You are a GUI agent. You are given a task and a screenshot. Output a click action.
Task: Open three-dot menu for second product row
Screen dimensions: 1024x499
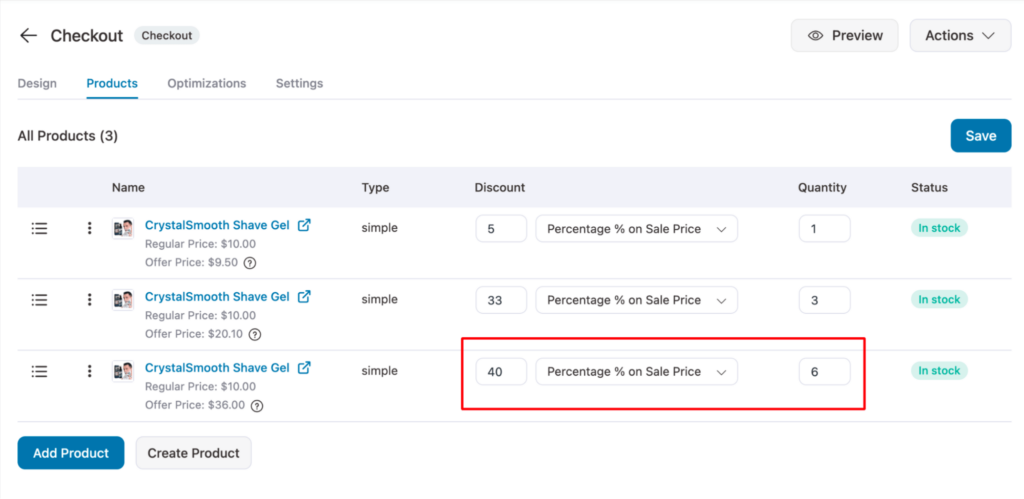[90, 299]
